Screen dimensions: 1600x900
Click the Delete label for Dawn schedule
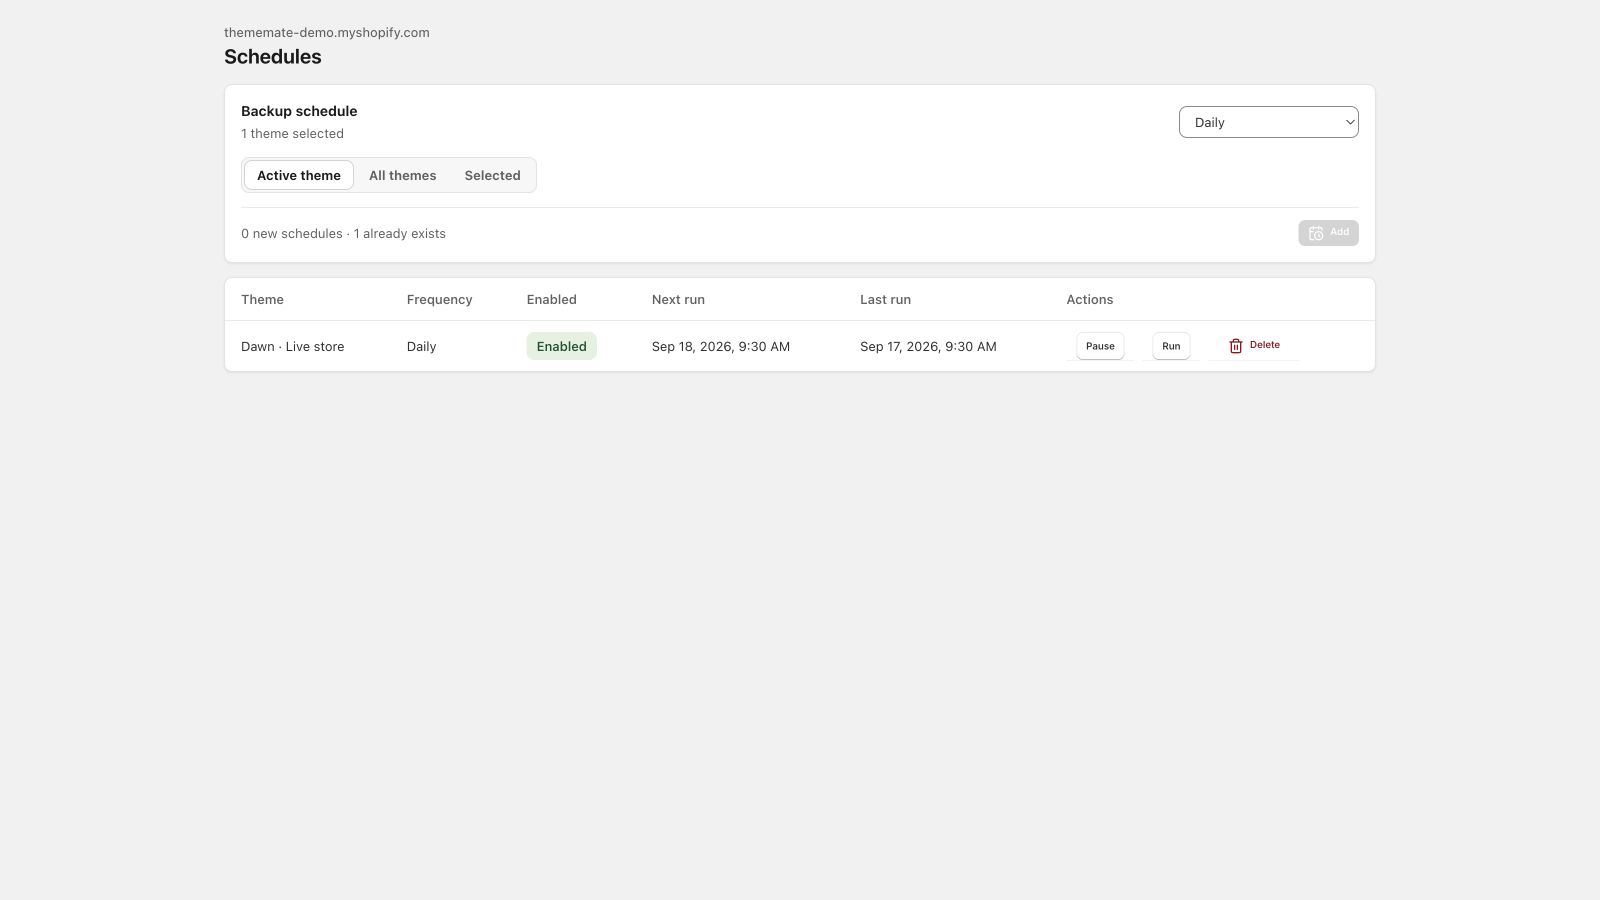tap(1265, 345)
